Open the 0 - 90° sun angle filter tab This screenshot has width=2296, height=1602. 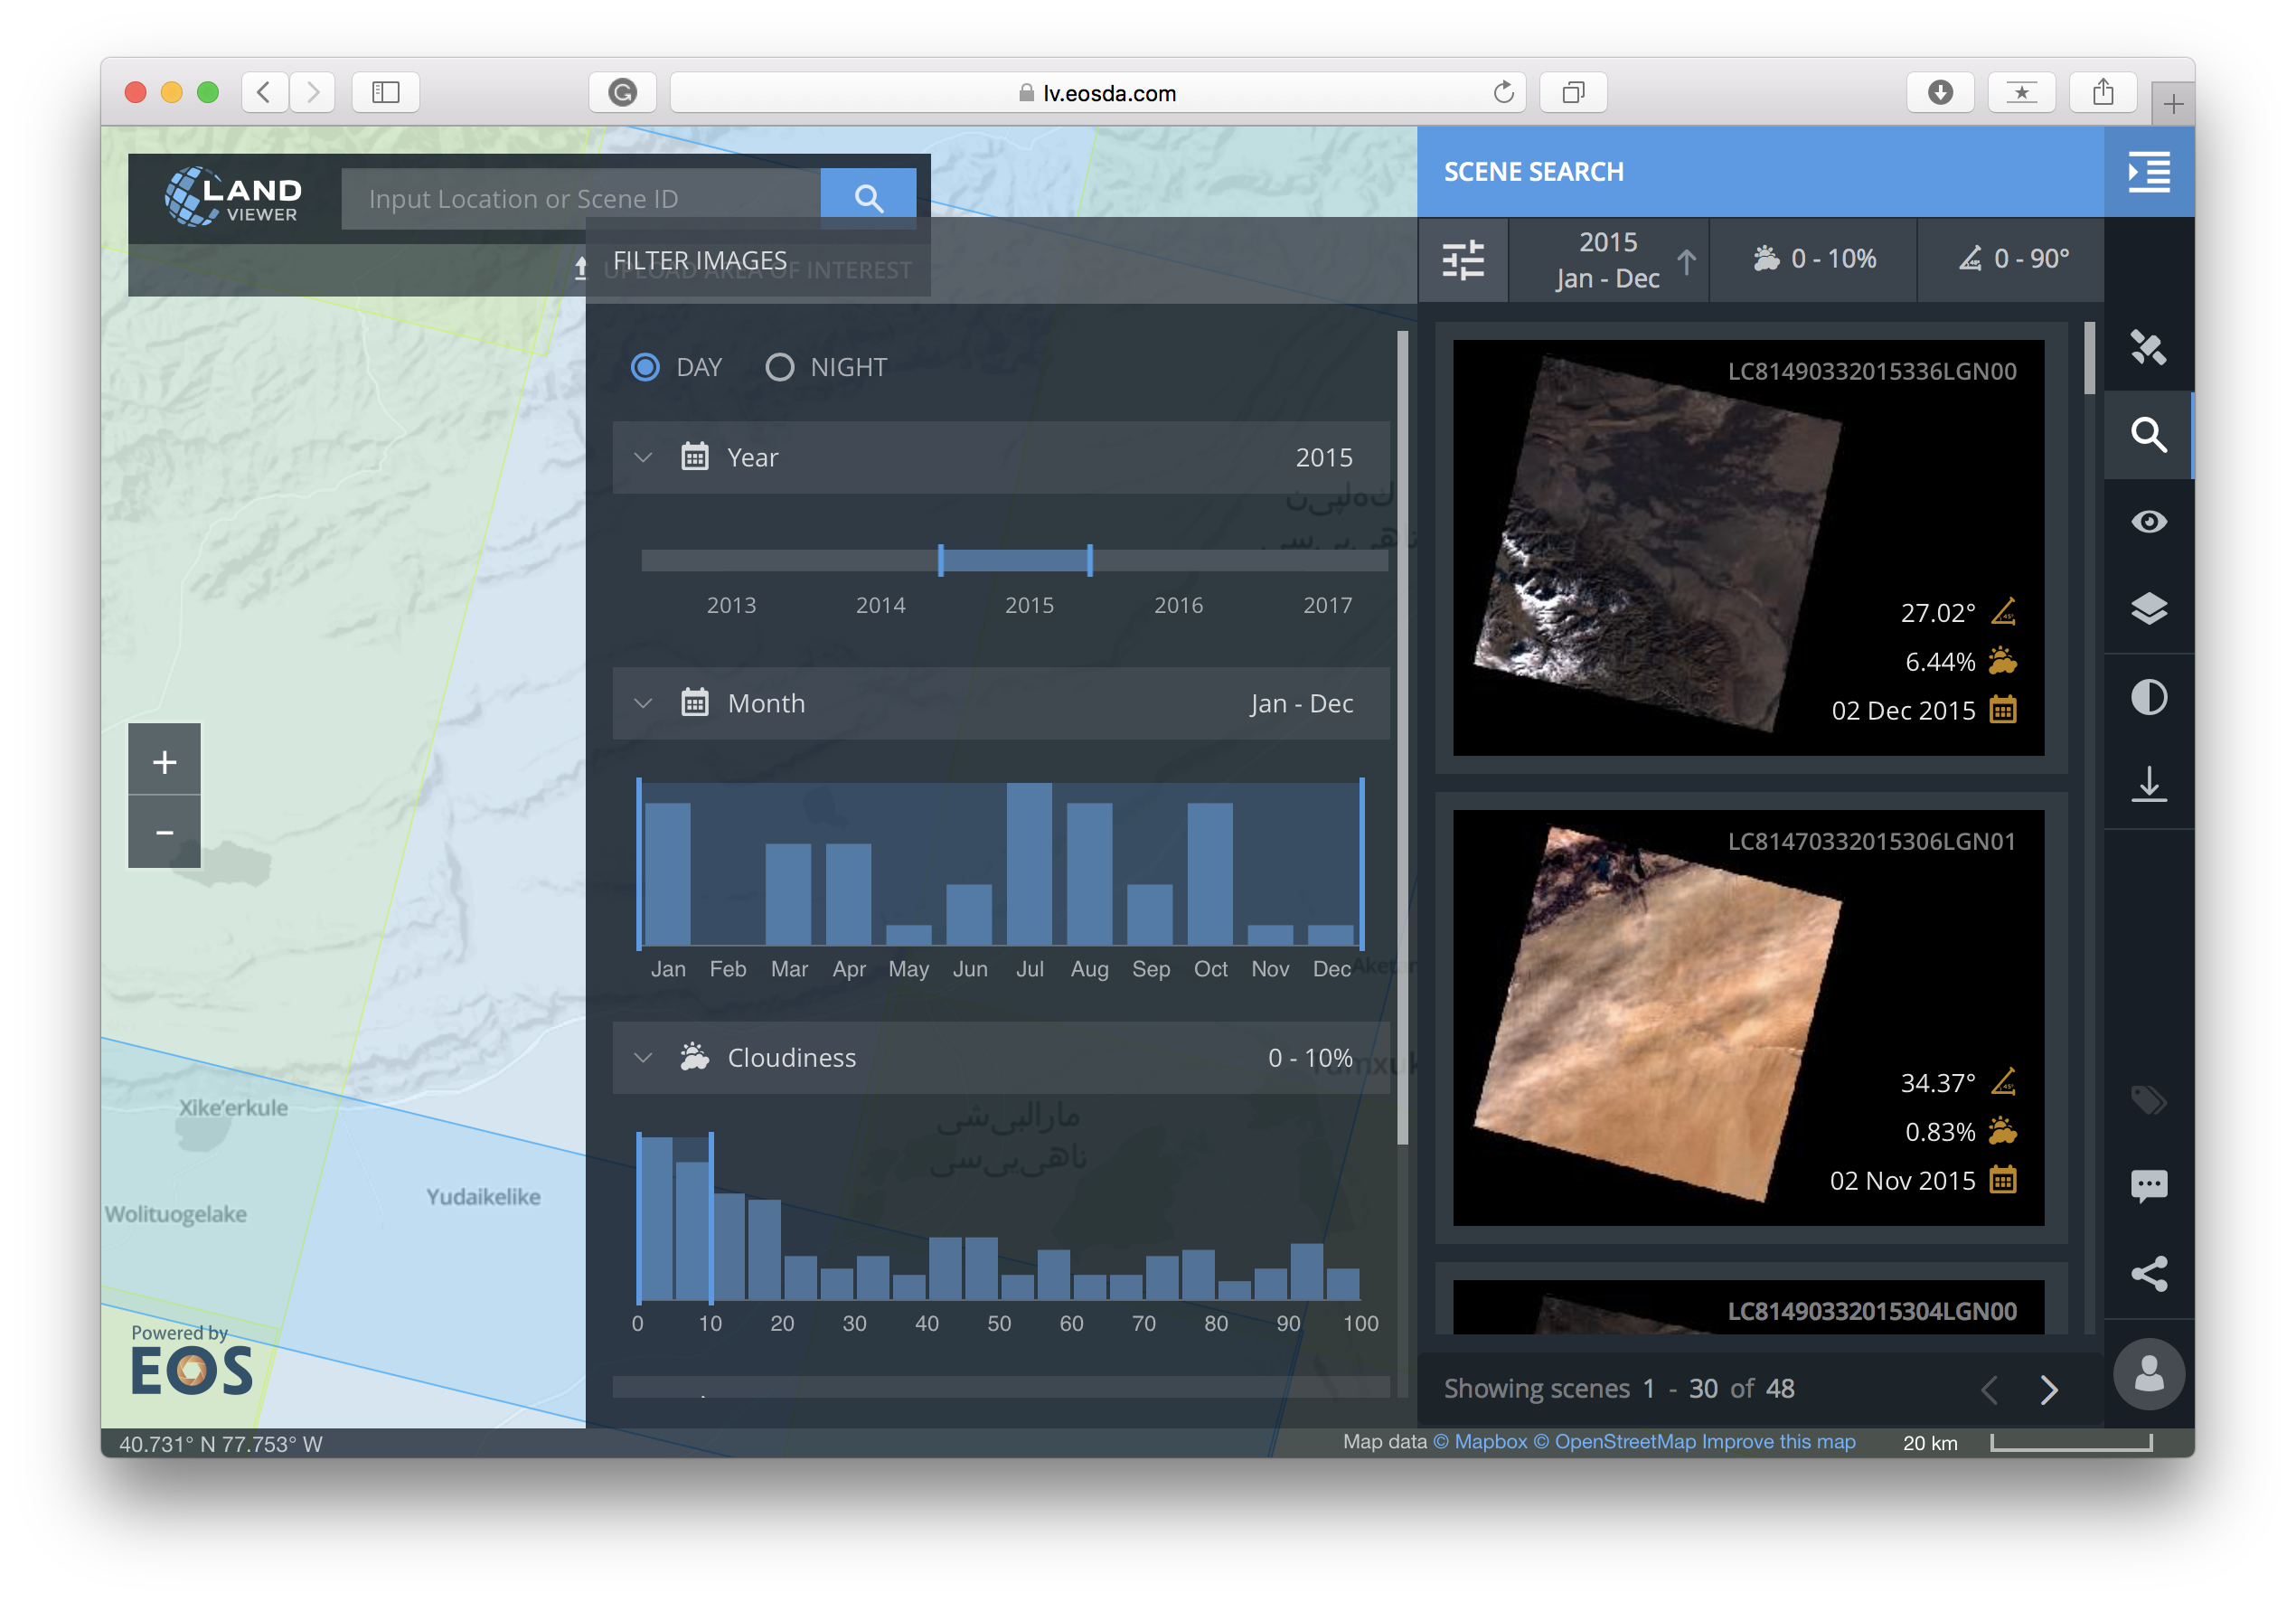point(2012,259)
